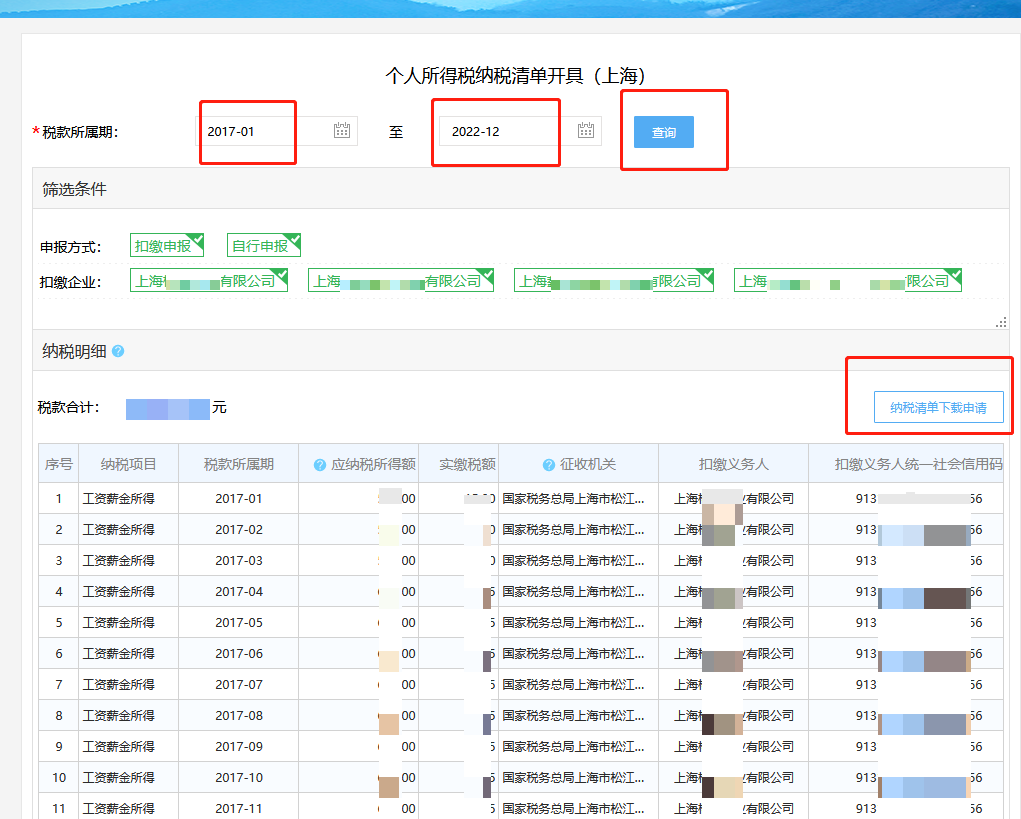The image size is (1021, 819).
Task: Click row number 10 in 序号 column
Action: tap(59, 778)
